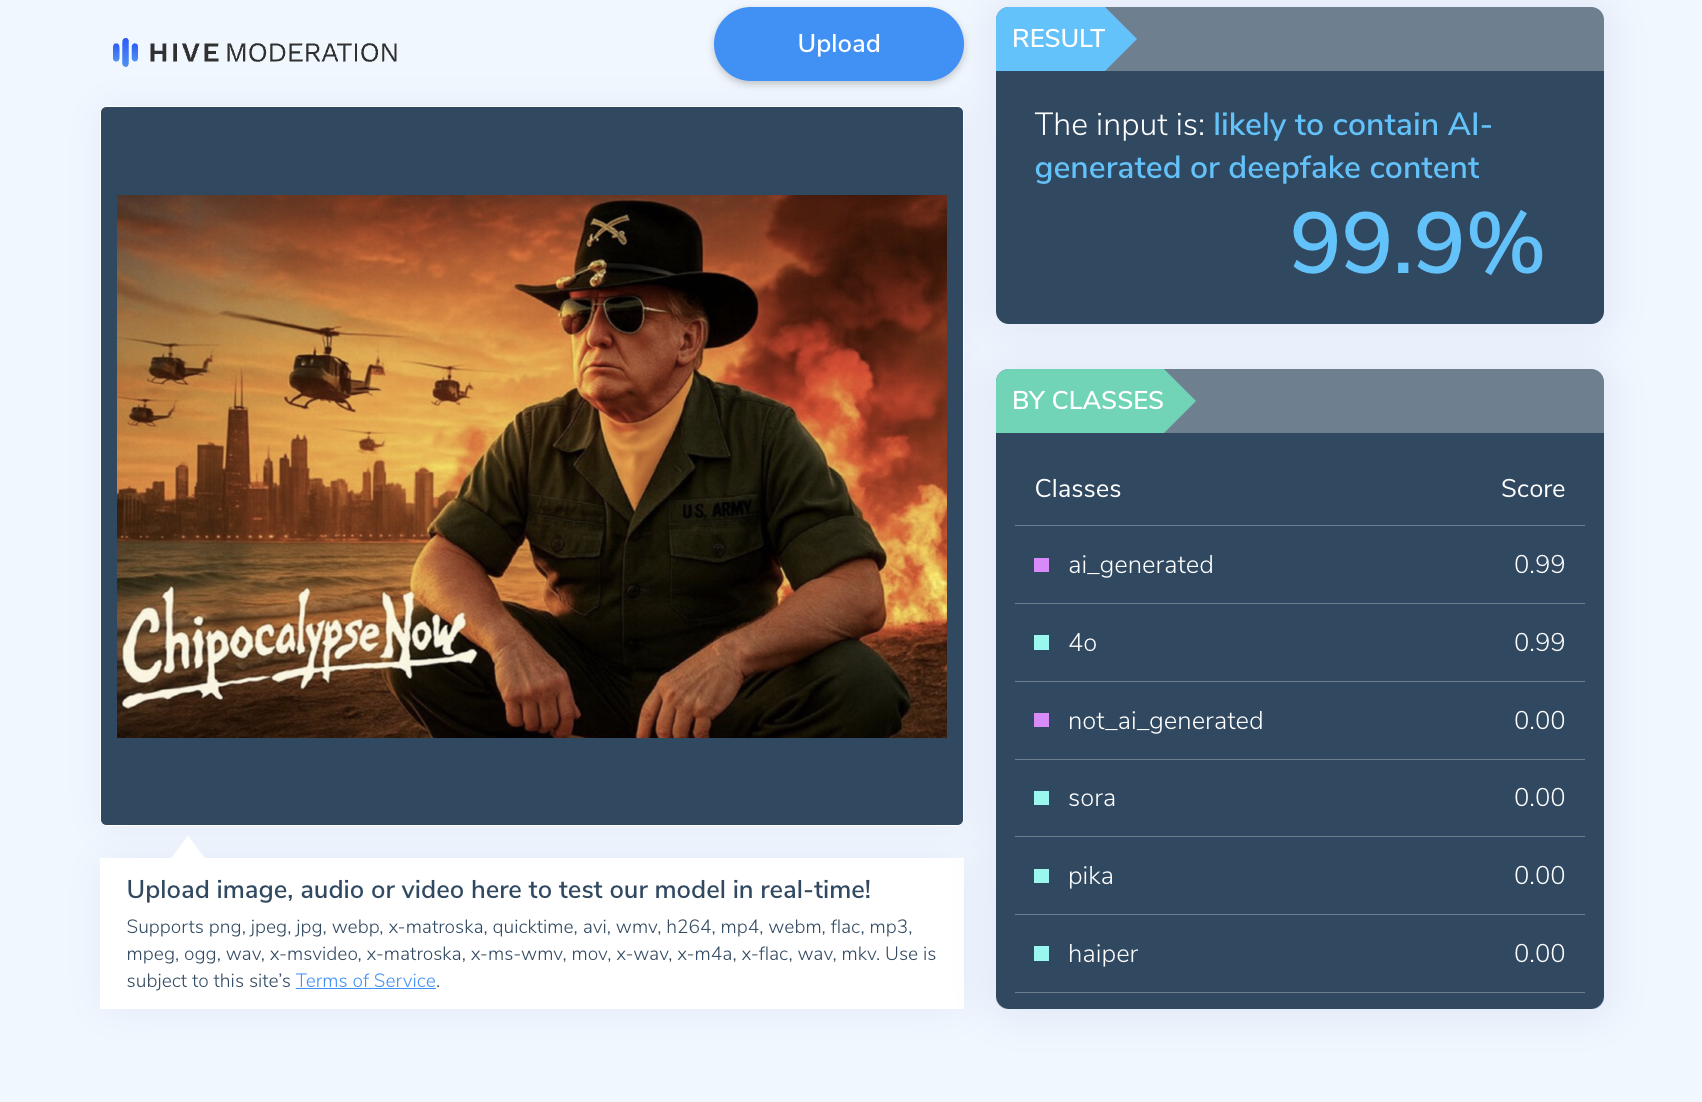Click the 0.99 score beside 4o
This screenshot has width=1702, height=1102.
1539,643
